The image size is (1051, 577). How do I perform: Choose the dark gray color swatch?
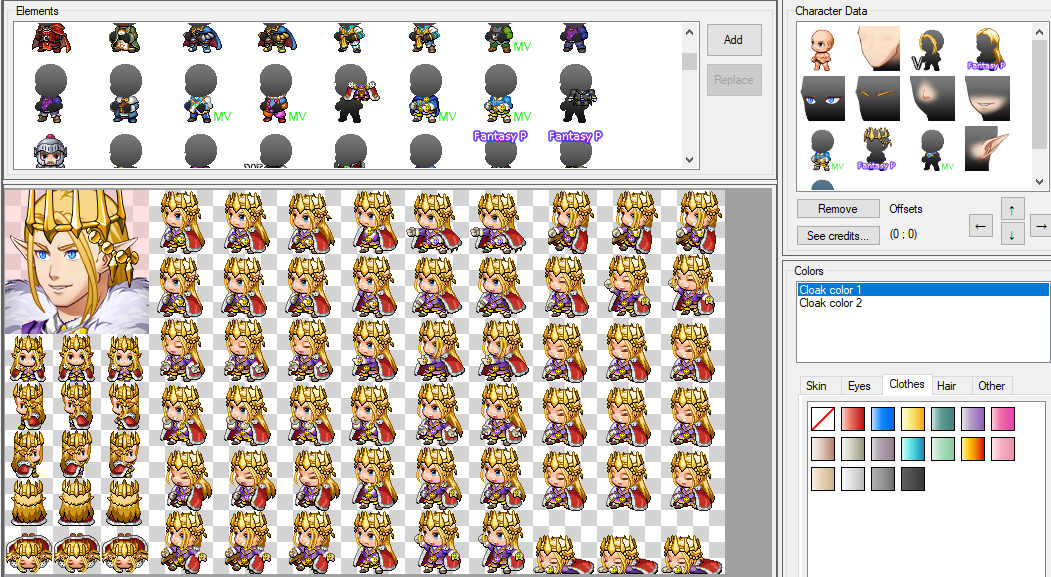pyautogui.click(x=913, y=479)
